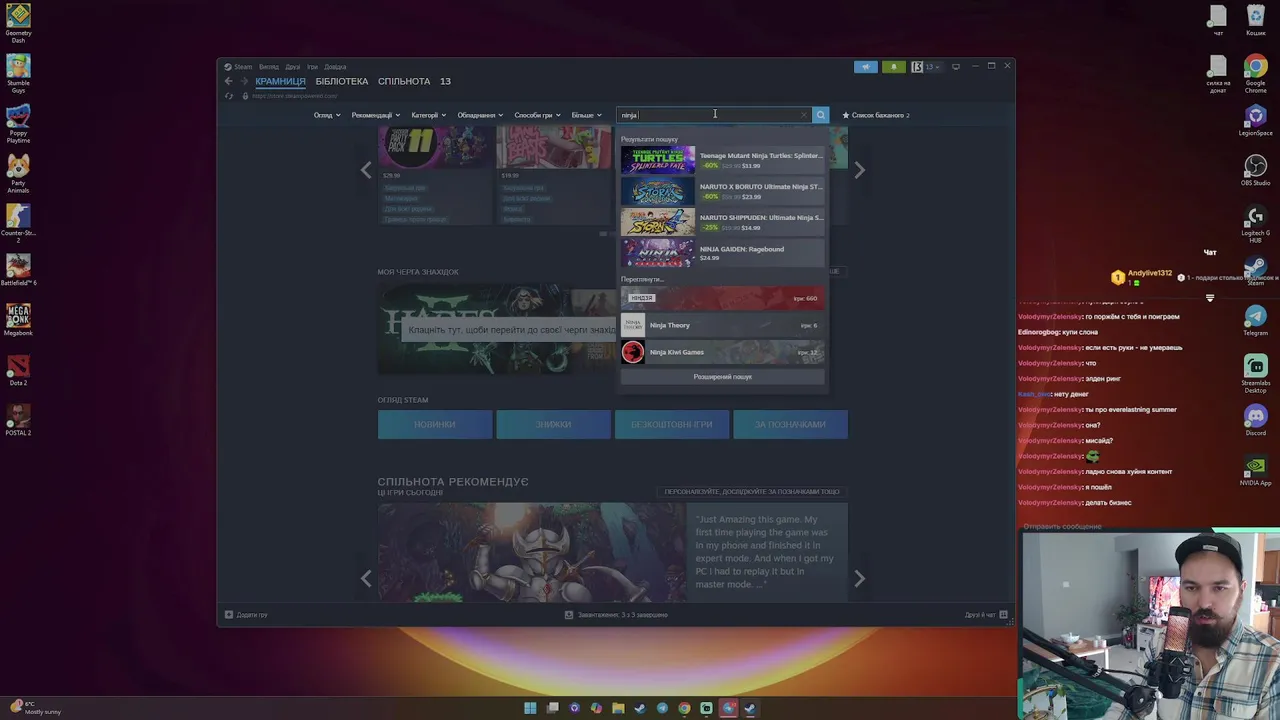This screenshot has height=720, width=1280.
Task: Open Battlefield 6 desktop shortcut
Action: [18, 270]
